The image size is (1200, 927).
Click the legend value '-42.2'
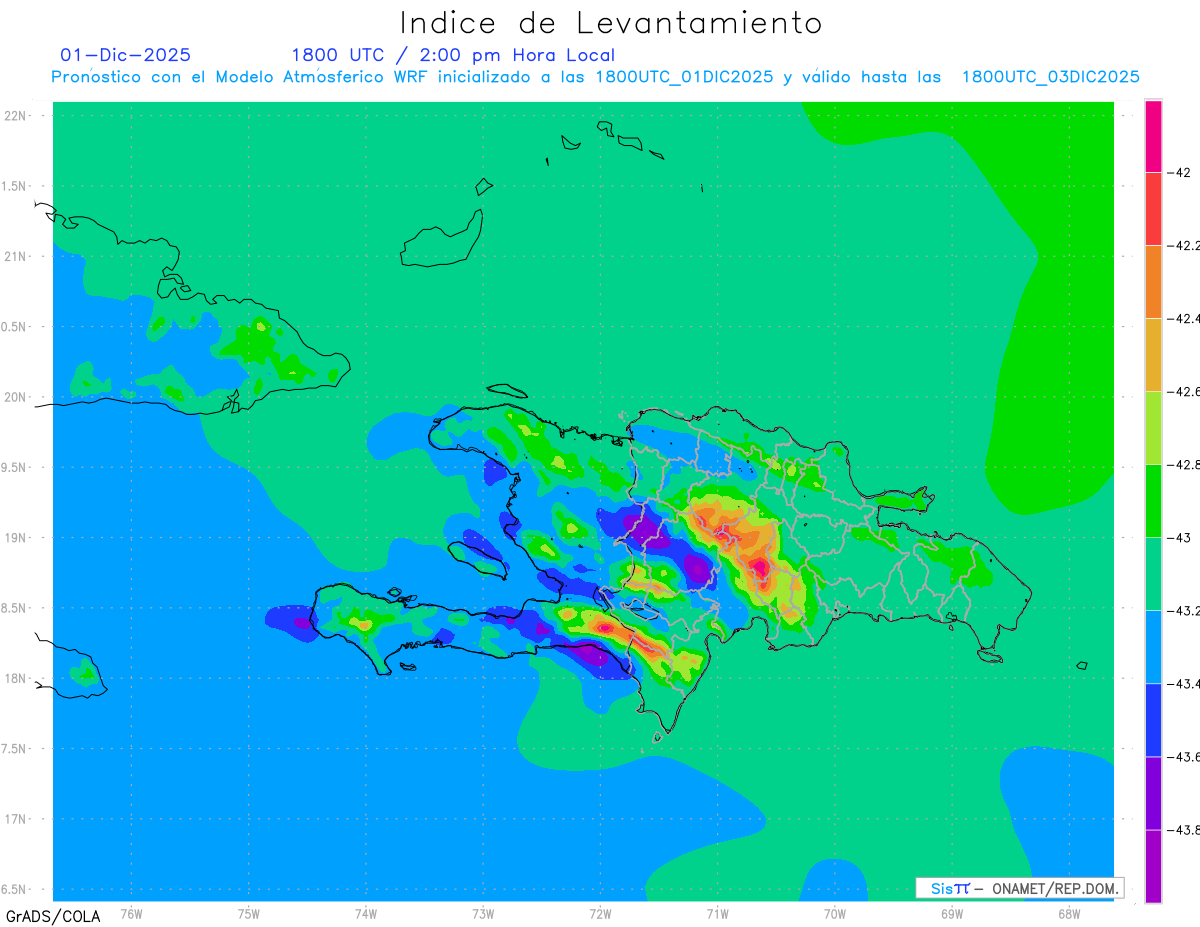[1184, 246]
